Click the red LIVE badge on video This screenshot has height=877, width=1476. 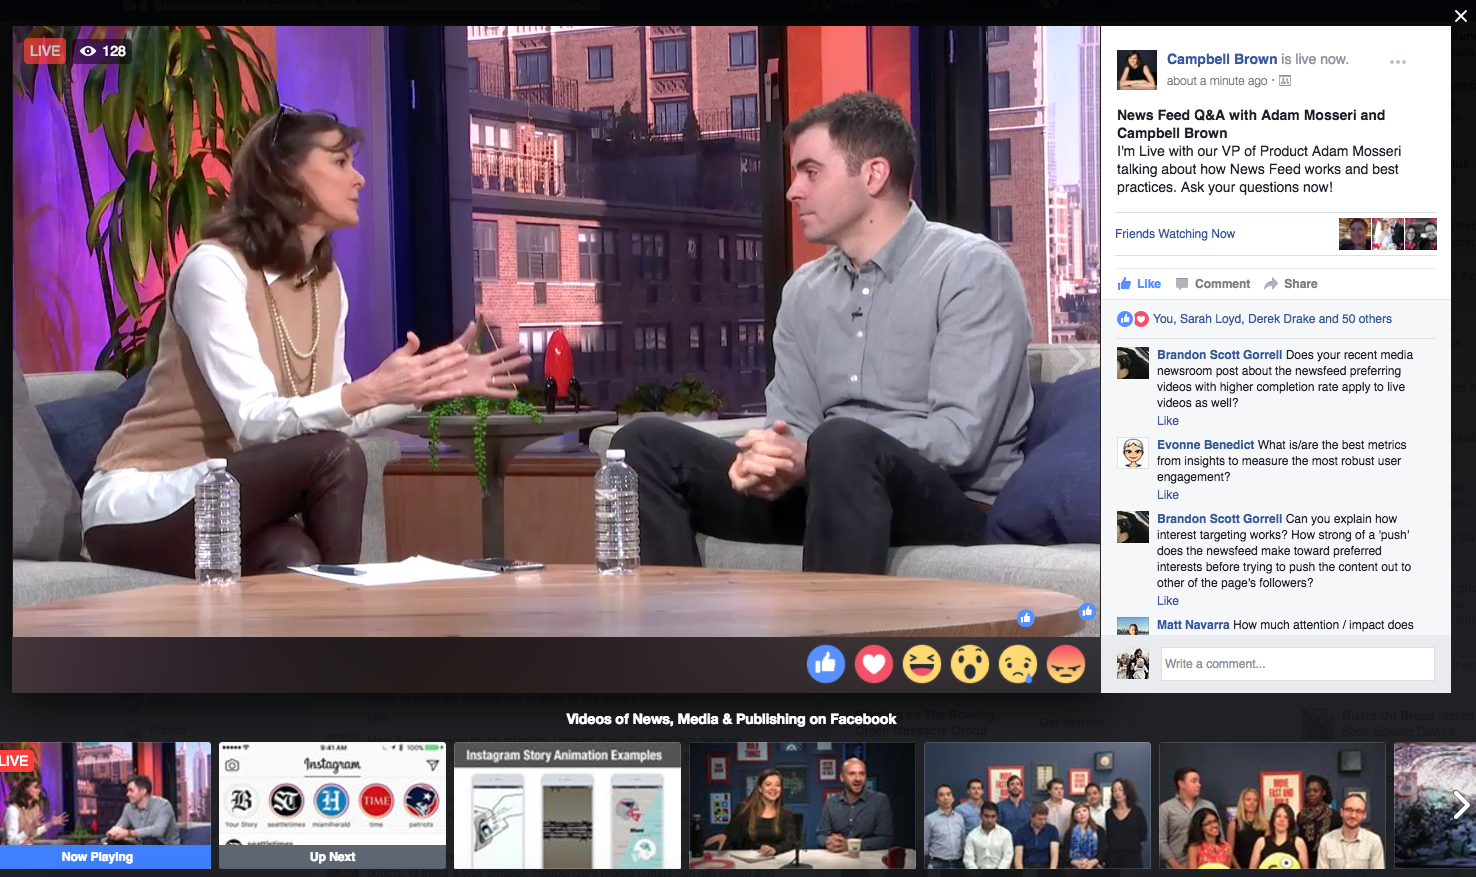[x=45, y=51]
